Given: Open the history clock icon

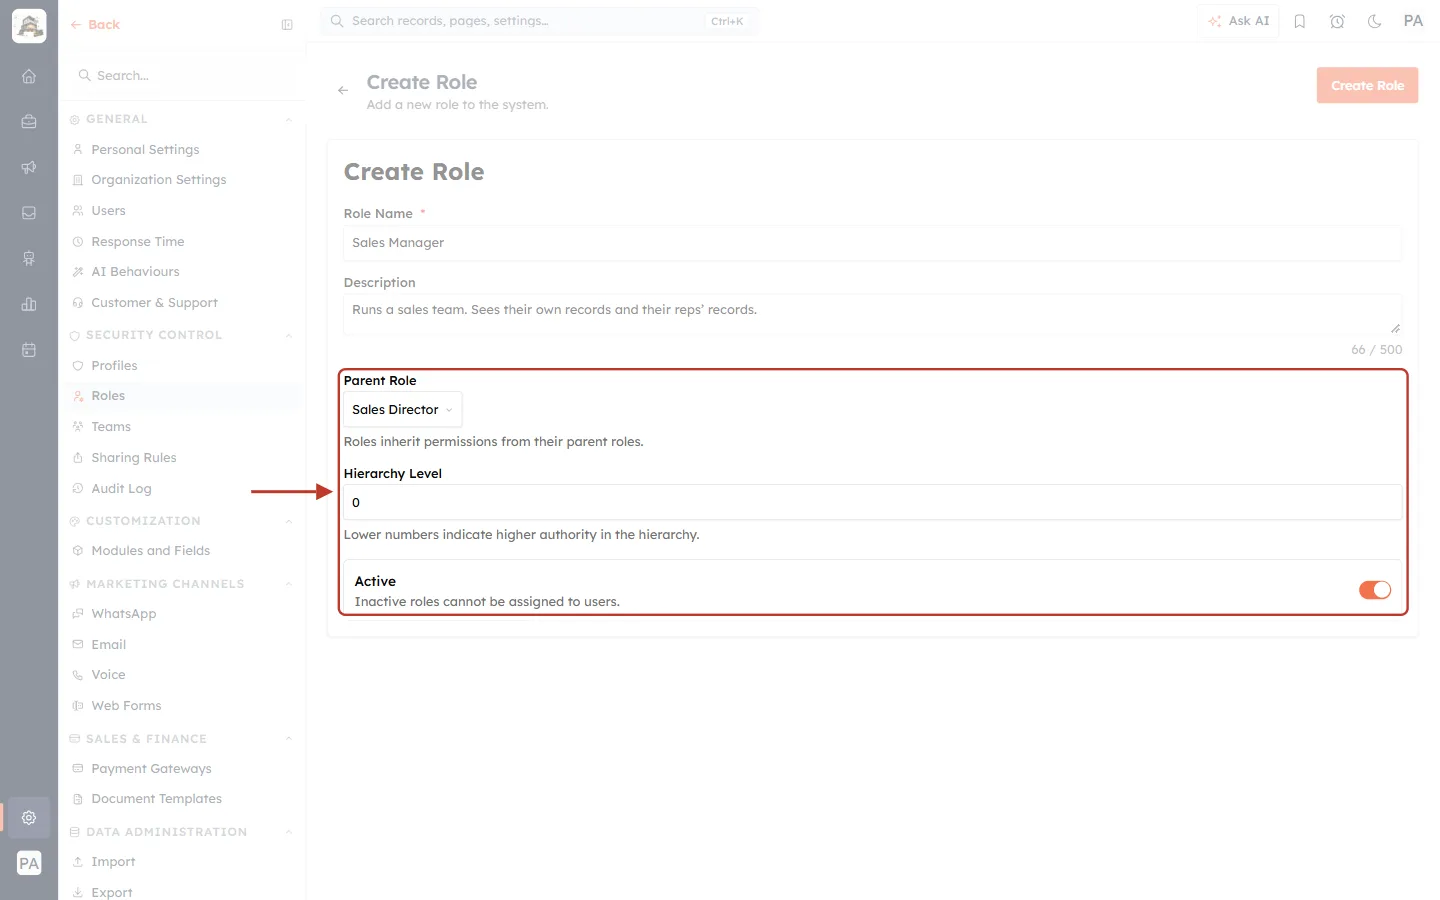Looking at the screenshot, I should 1337,21.
